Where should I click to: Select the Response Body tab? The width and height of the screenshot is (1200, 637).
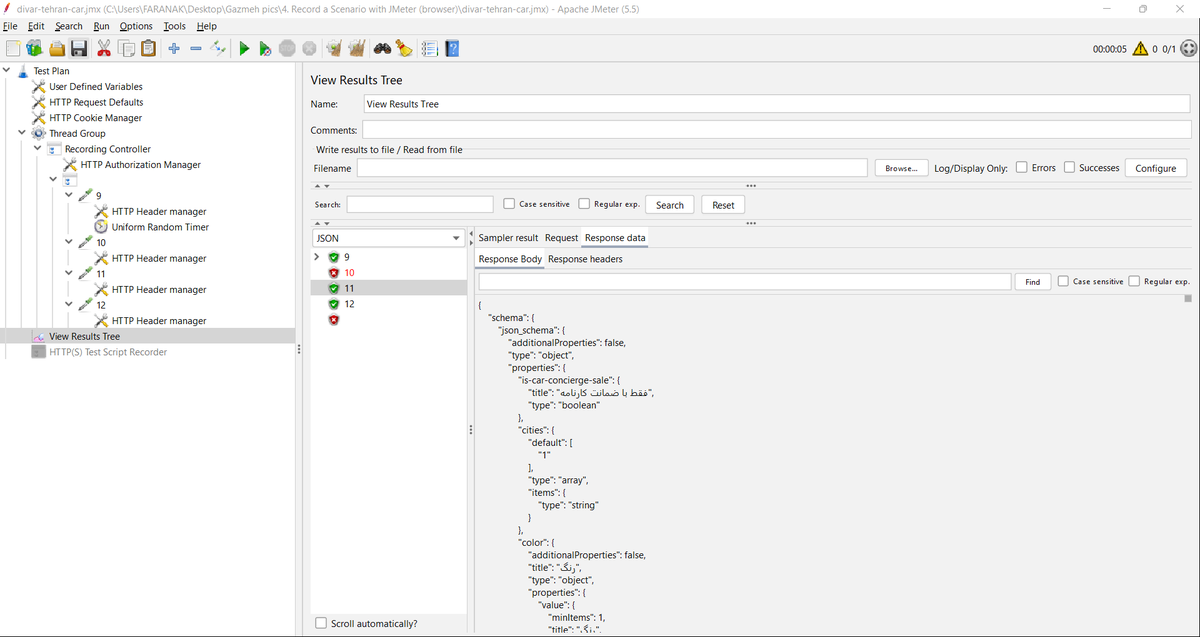click(x=510, y=259)
